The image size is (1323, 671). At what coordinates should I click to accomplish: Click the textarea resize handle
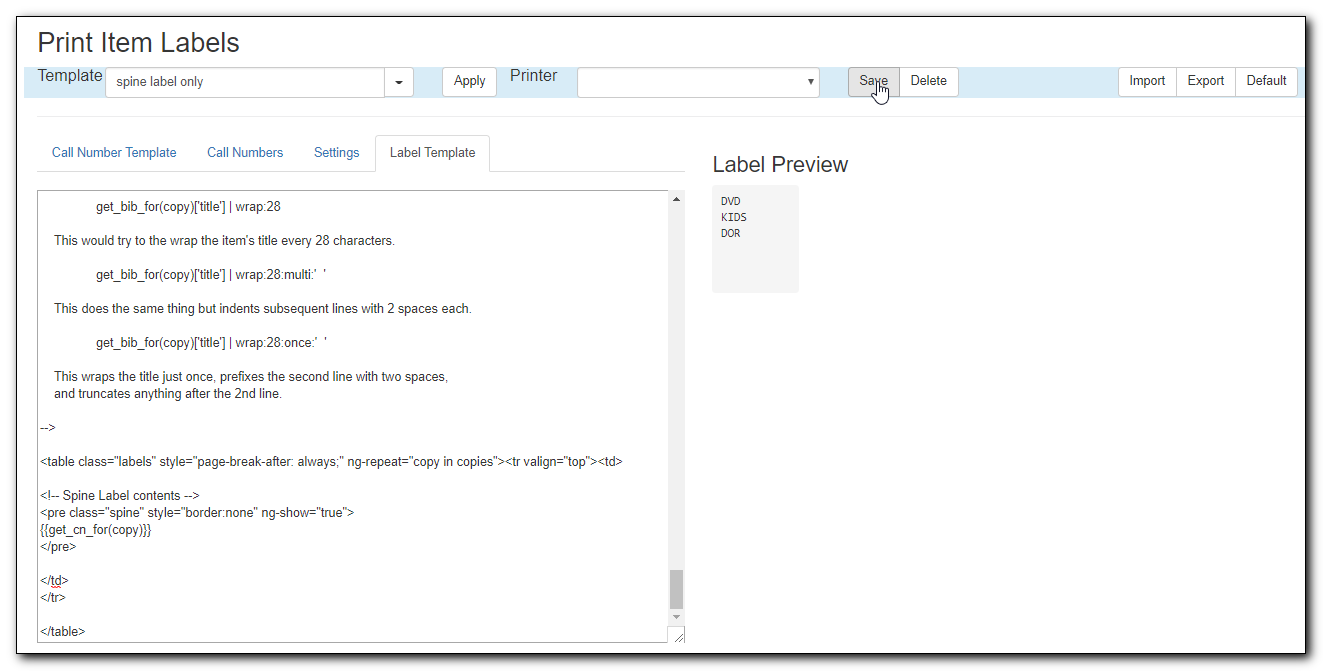[678, 636]
